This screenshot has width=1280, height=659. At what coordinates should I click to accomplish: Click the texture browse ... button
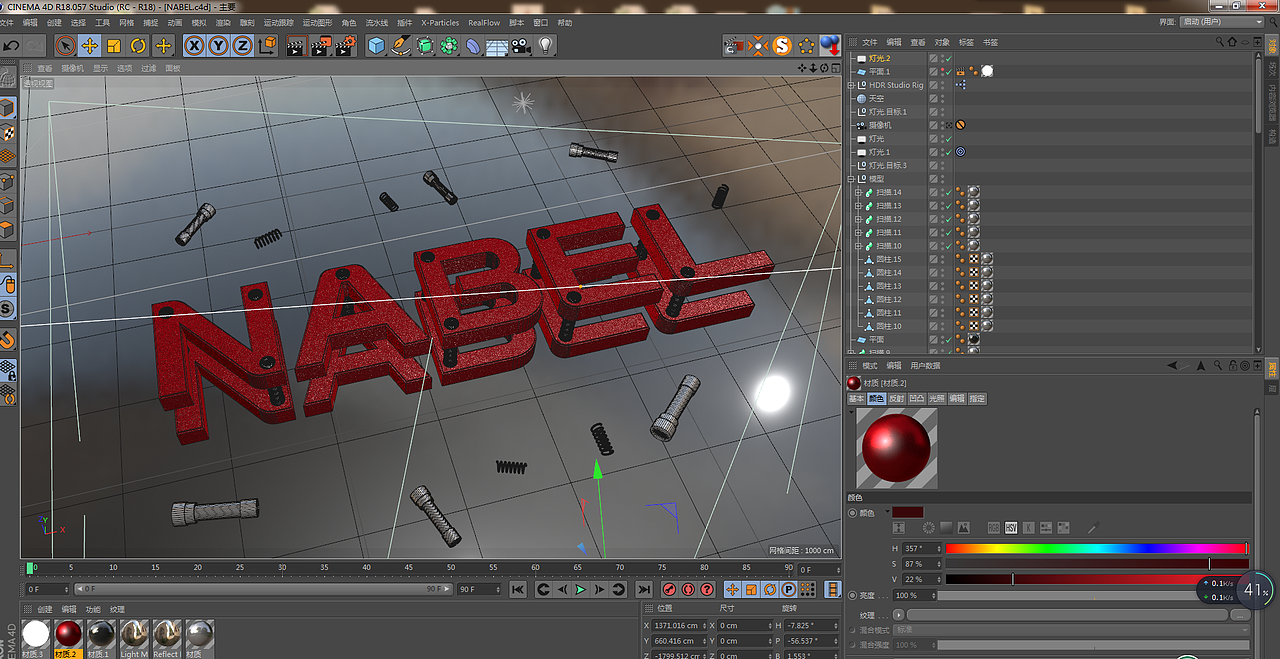click(x=1240, y=615)
